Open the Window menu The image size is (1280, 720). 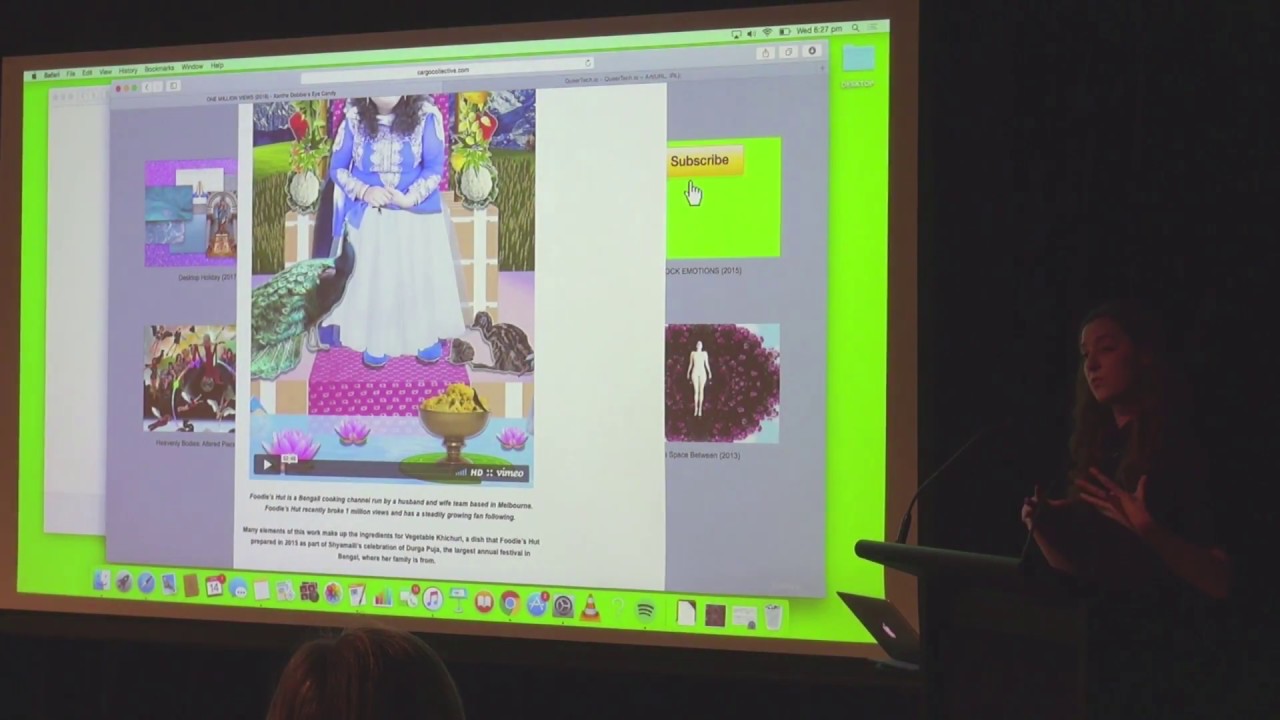tap(192, 67)
